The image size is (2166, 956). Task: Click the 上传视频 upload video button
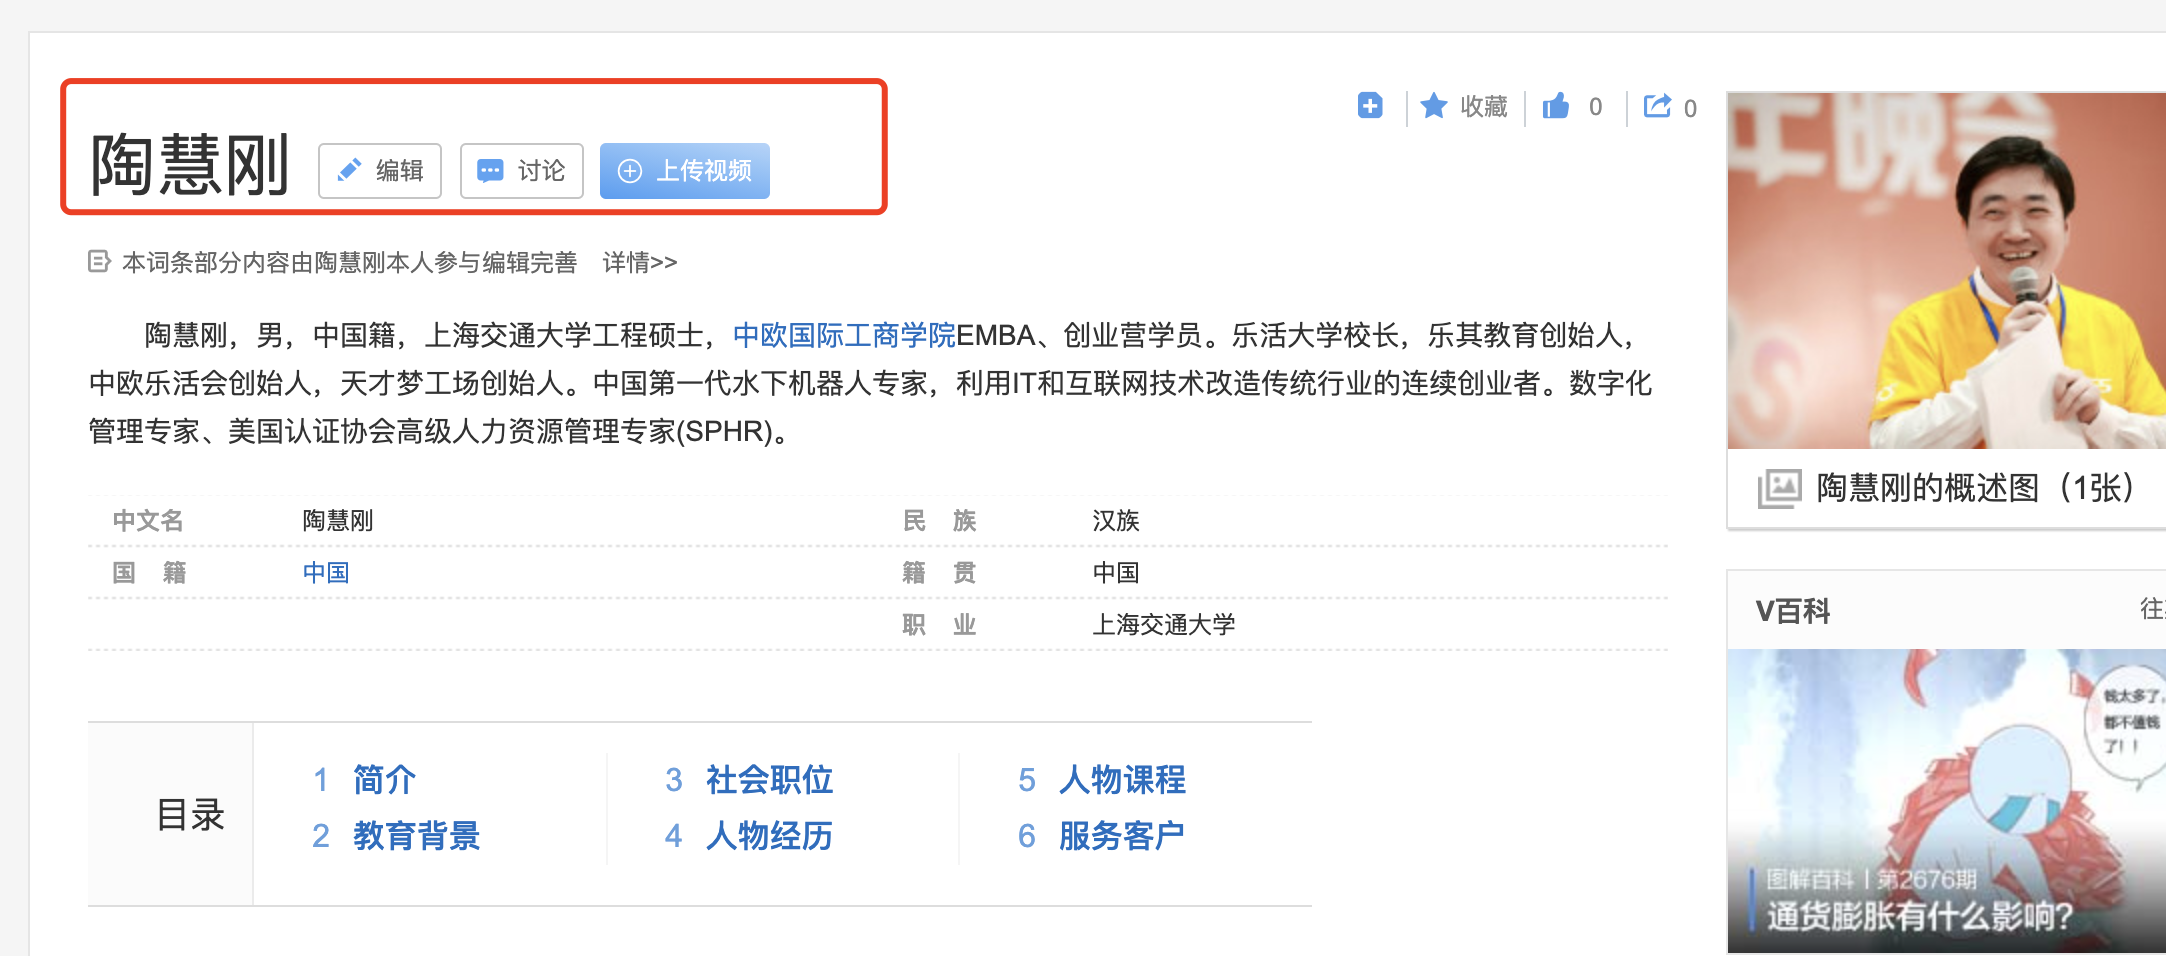[685, 171]
